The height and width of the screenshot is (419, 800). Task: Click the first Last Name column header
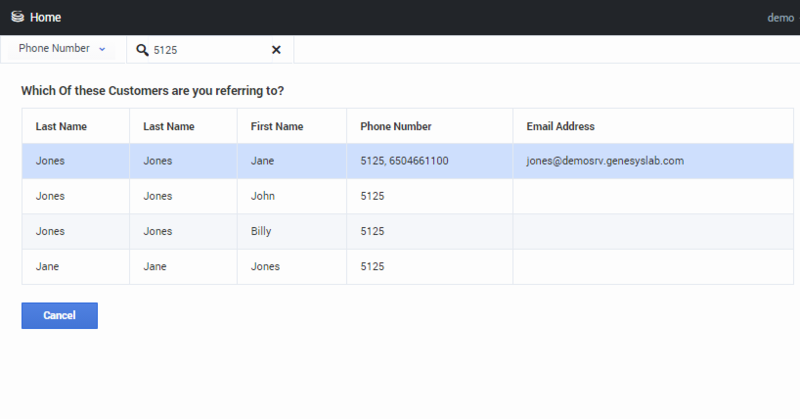(61, 127)
